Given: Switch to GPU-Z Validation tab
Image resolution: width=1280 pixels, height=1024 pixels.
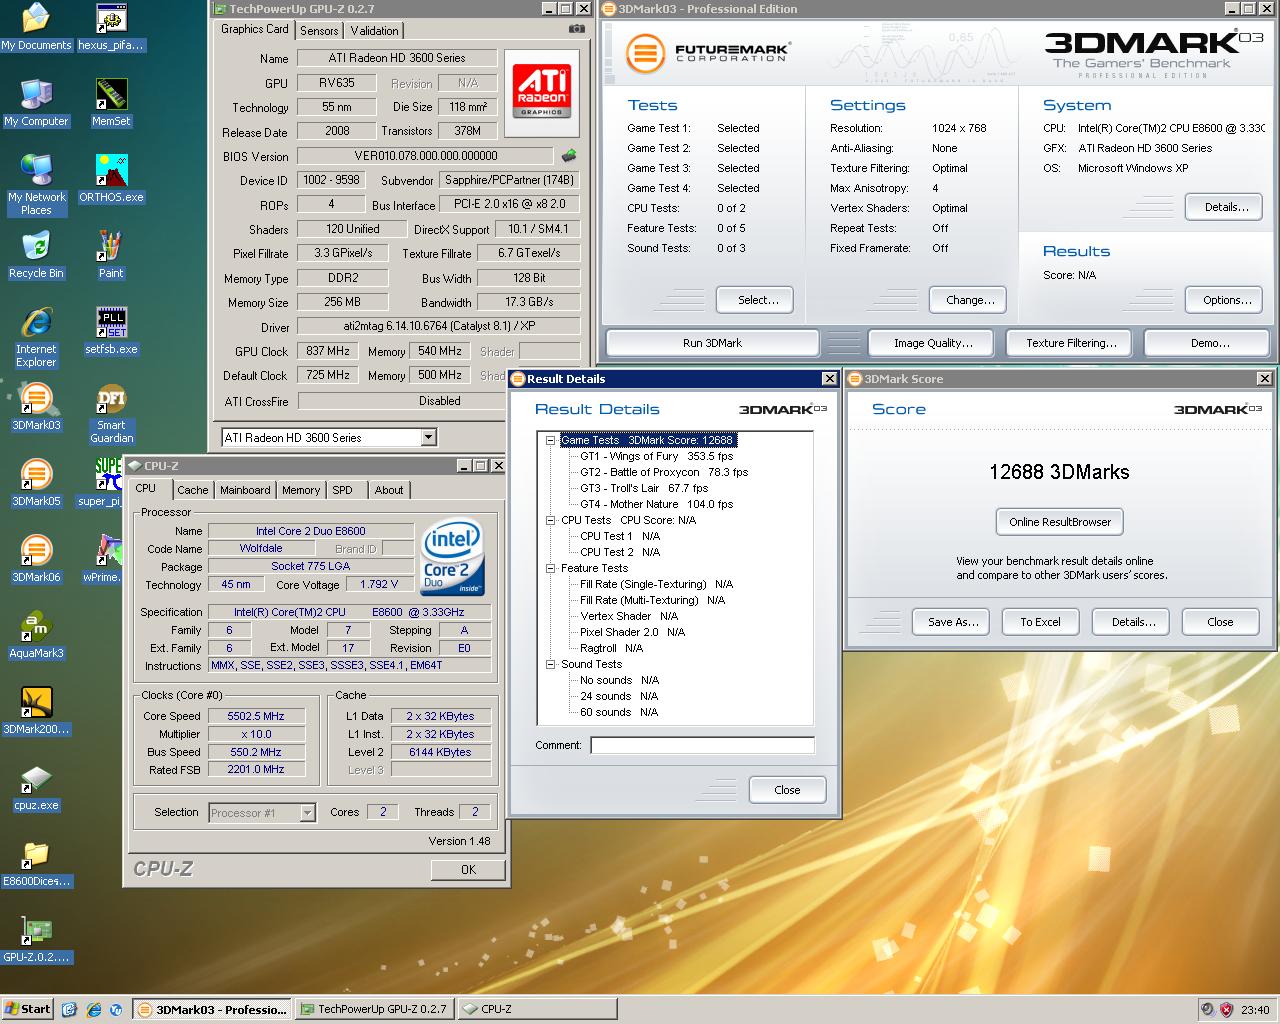Looking at the screenshot, I should click(375, 31).
